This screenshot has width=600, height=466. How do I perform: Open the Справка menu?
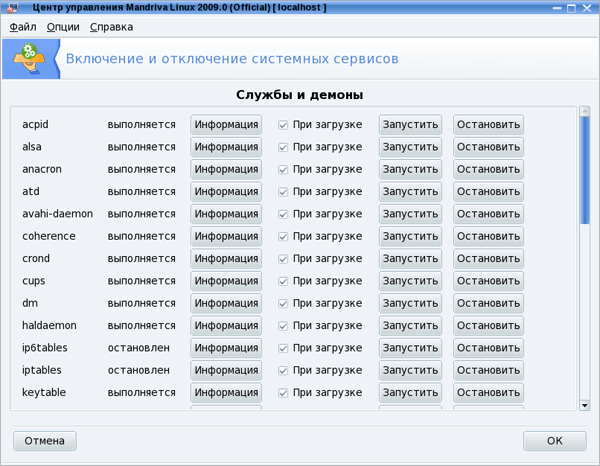click(x=111, y=27)
